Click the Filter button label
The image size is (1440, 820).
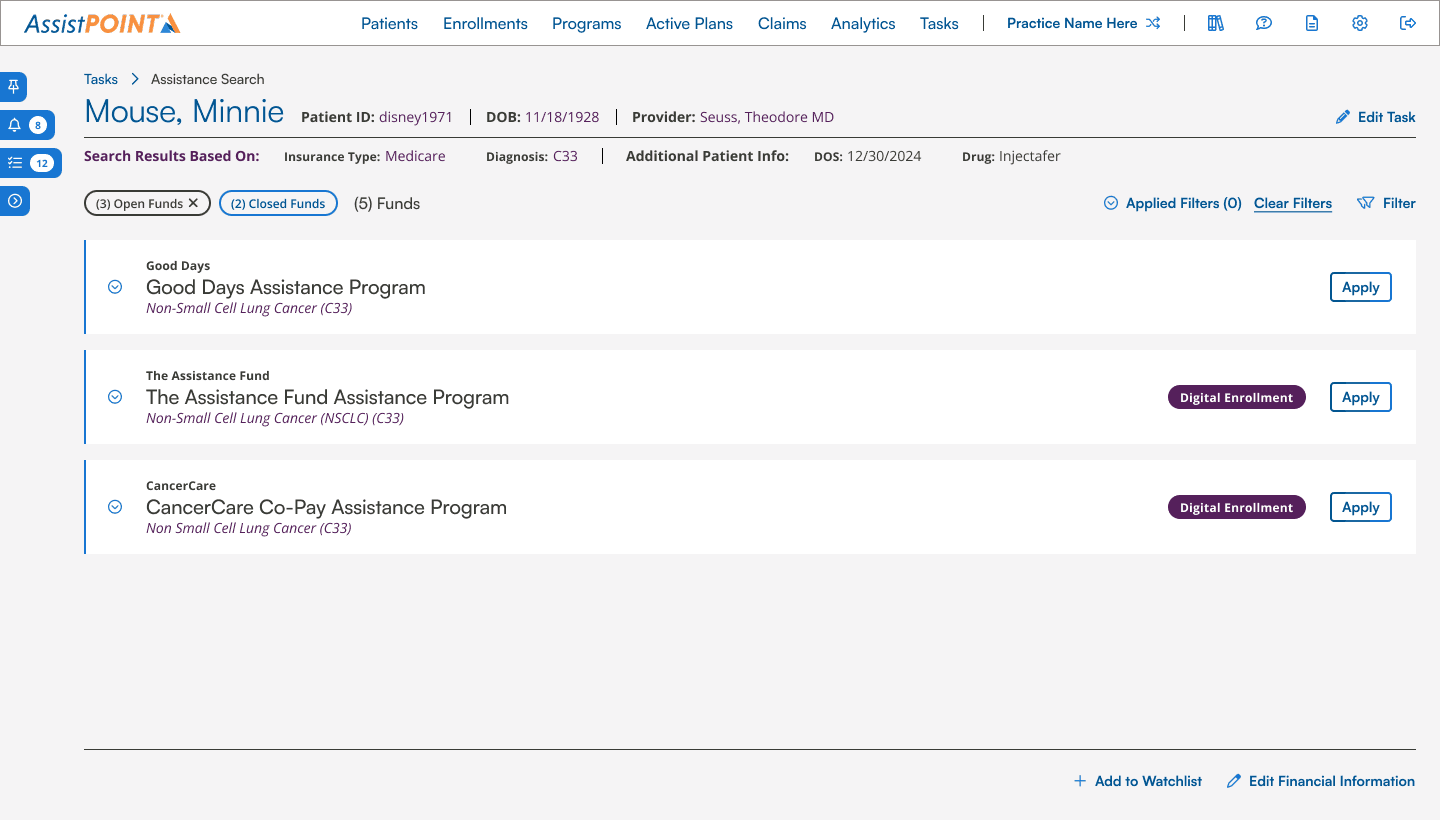1399,203
